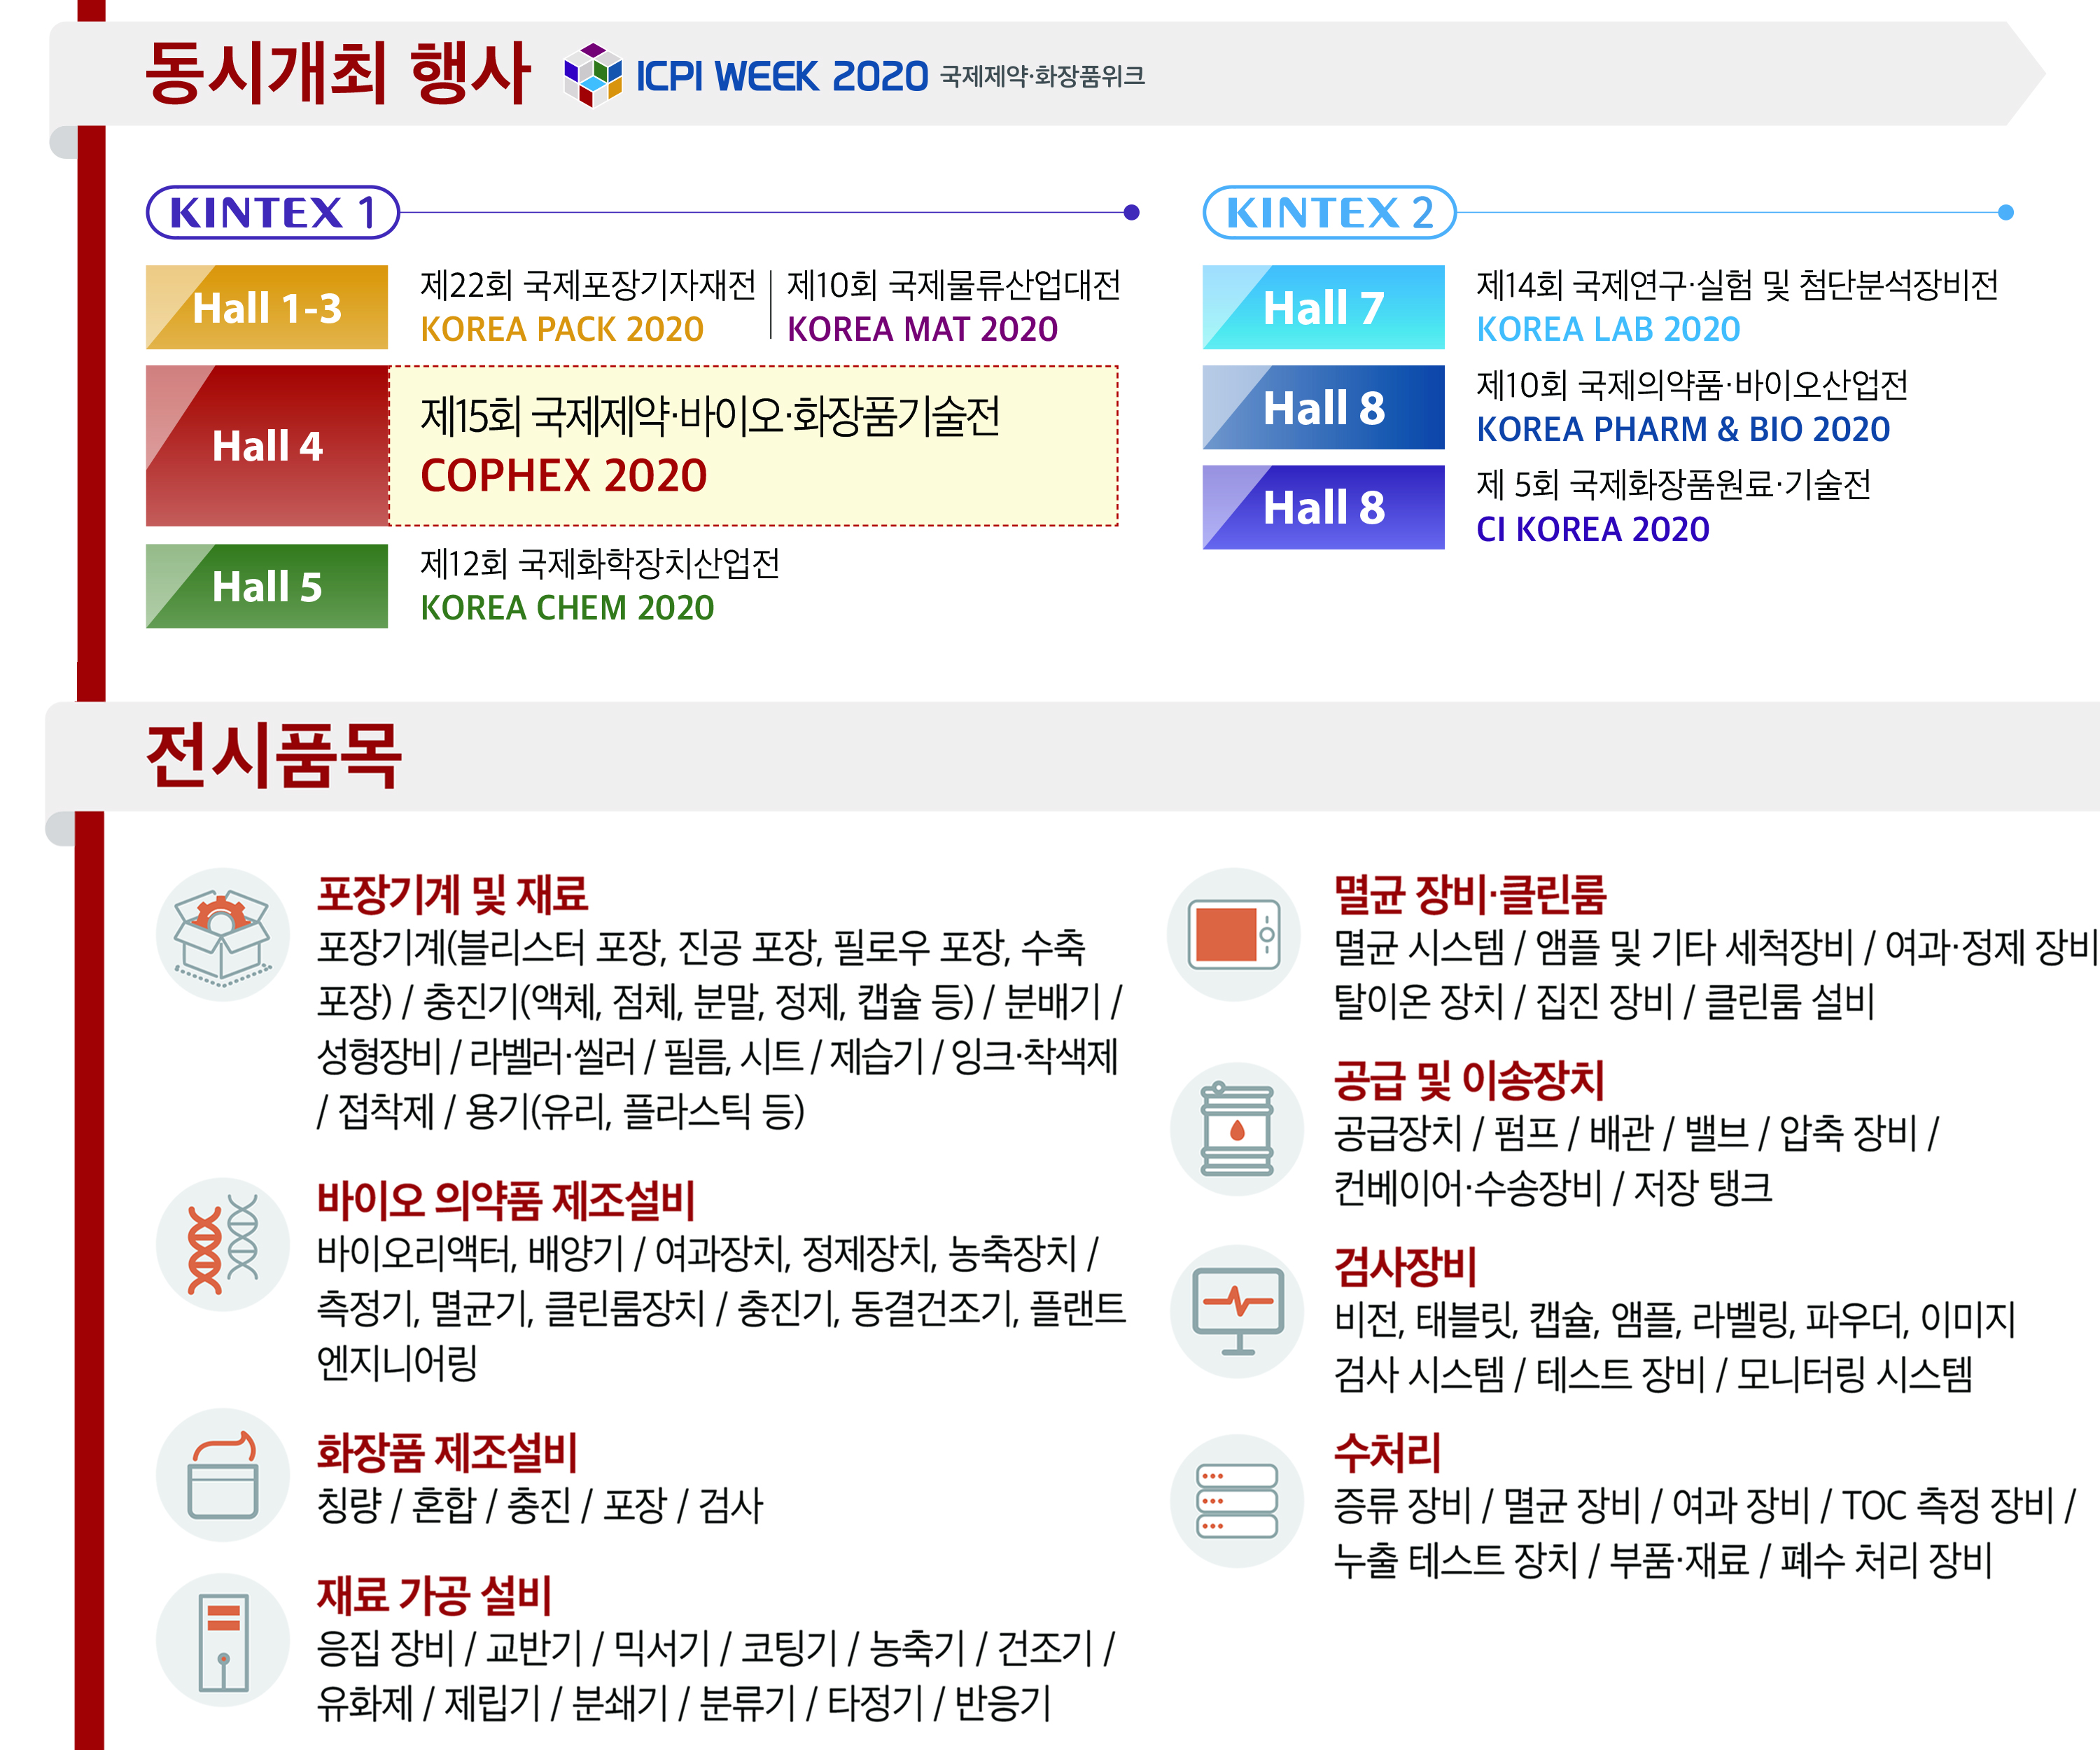The image size is (2100, 1750).
Task: Click the packaging machinery box icon
Action: pos(222,935)
